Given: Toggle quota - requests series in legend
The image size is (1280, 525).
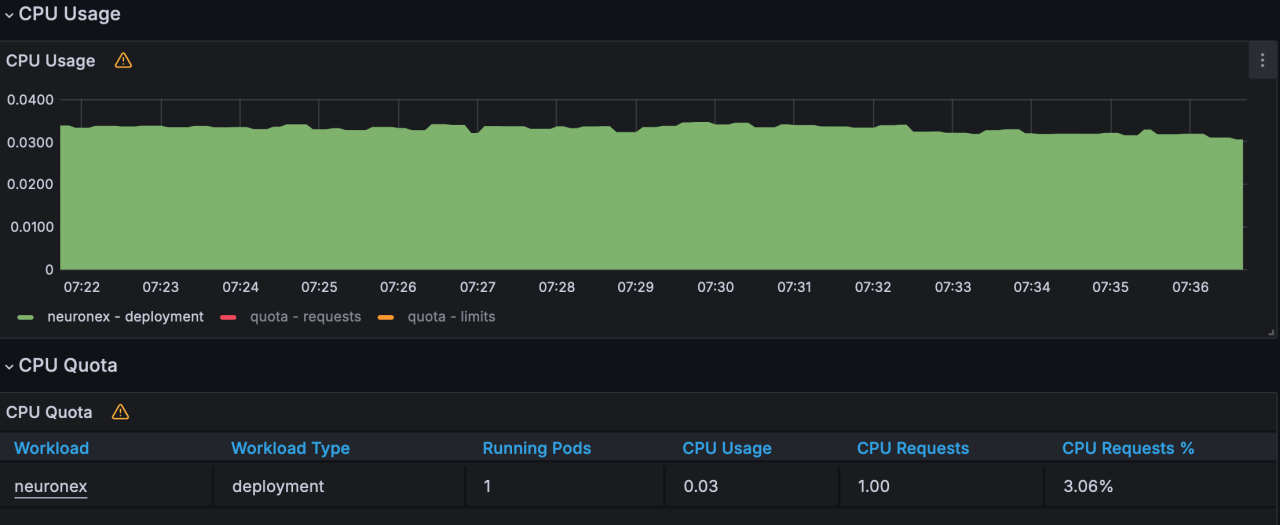Looking at the screenshot, I should click(x=305, y=317).
